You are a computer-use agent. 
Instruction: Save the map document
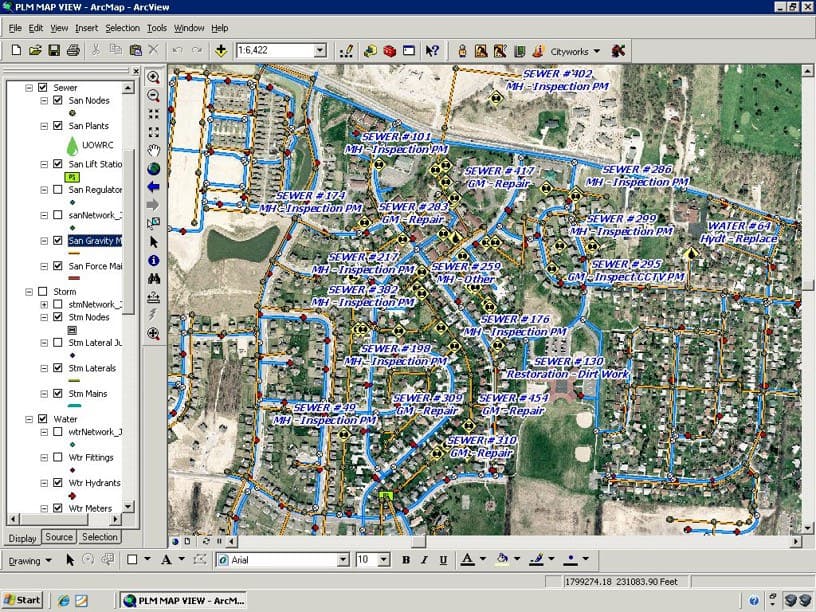[54, 50]
